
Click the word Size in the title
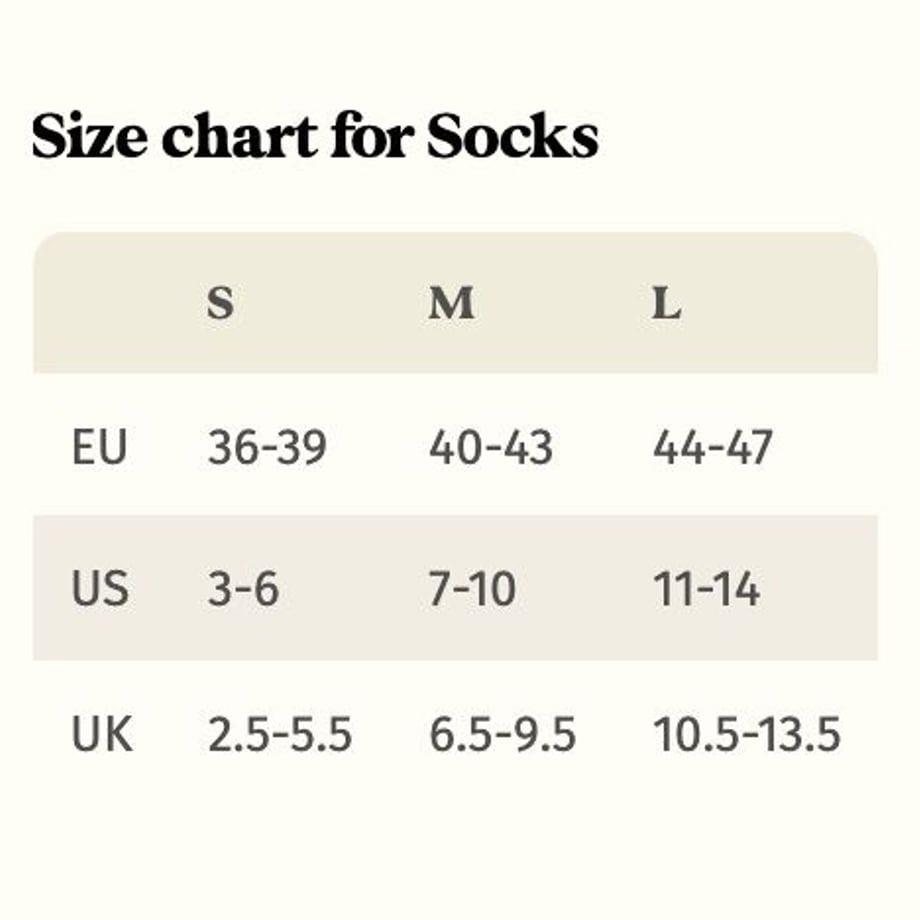click(x=89, y=136)
